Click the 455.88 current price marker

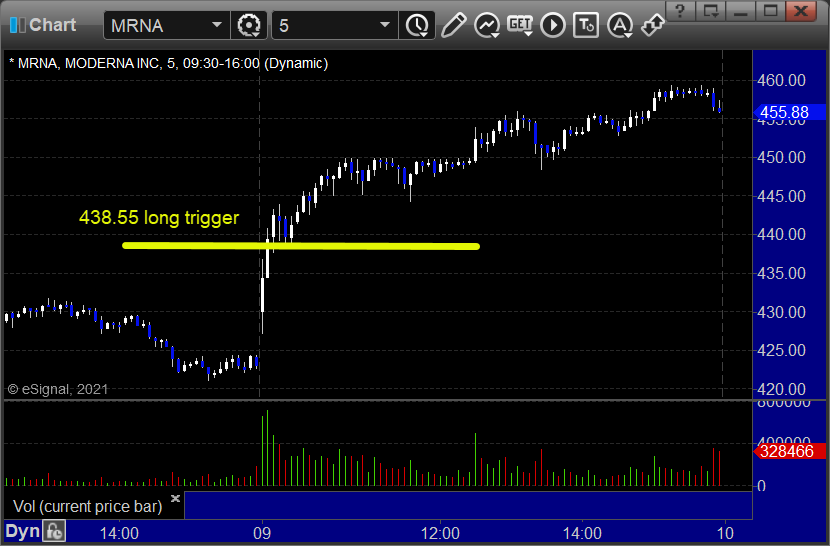click(788, 112)
